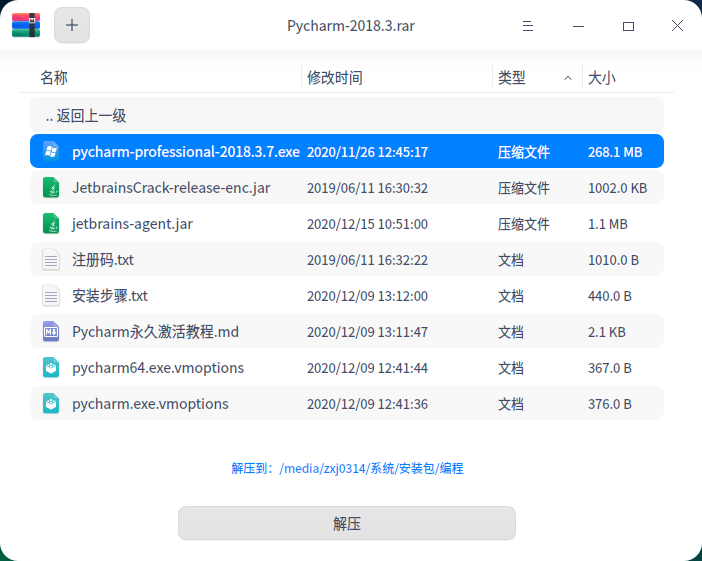Sort the list by 修改时间 column

(x=334, y=78)
